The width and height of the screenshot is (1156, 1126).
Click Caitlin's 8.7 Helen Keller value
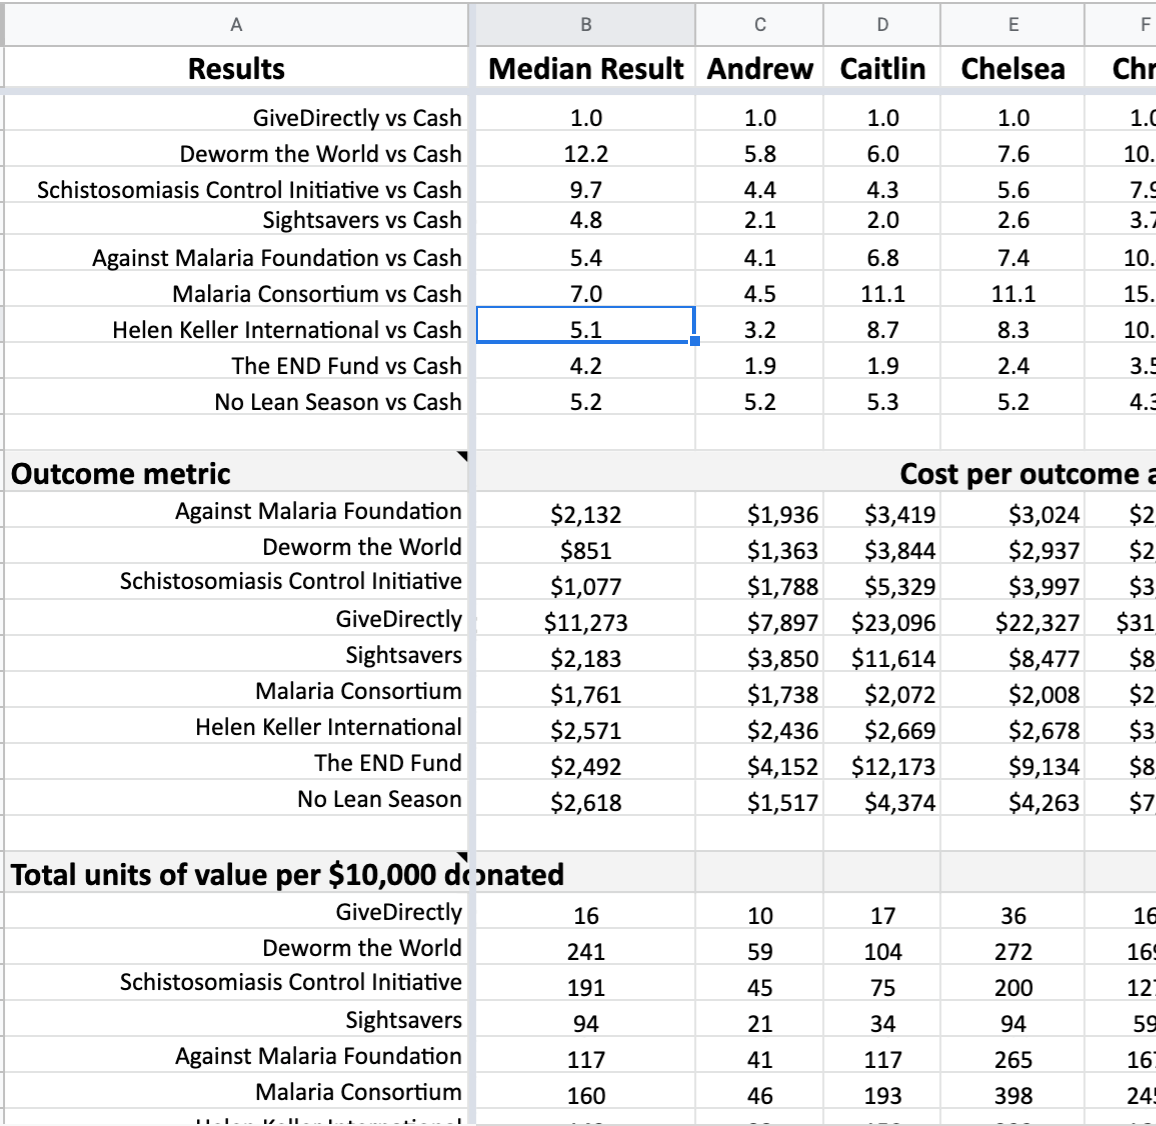click(882, 330)
